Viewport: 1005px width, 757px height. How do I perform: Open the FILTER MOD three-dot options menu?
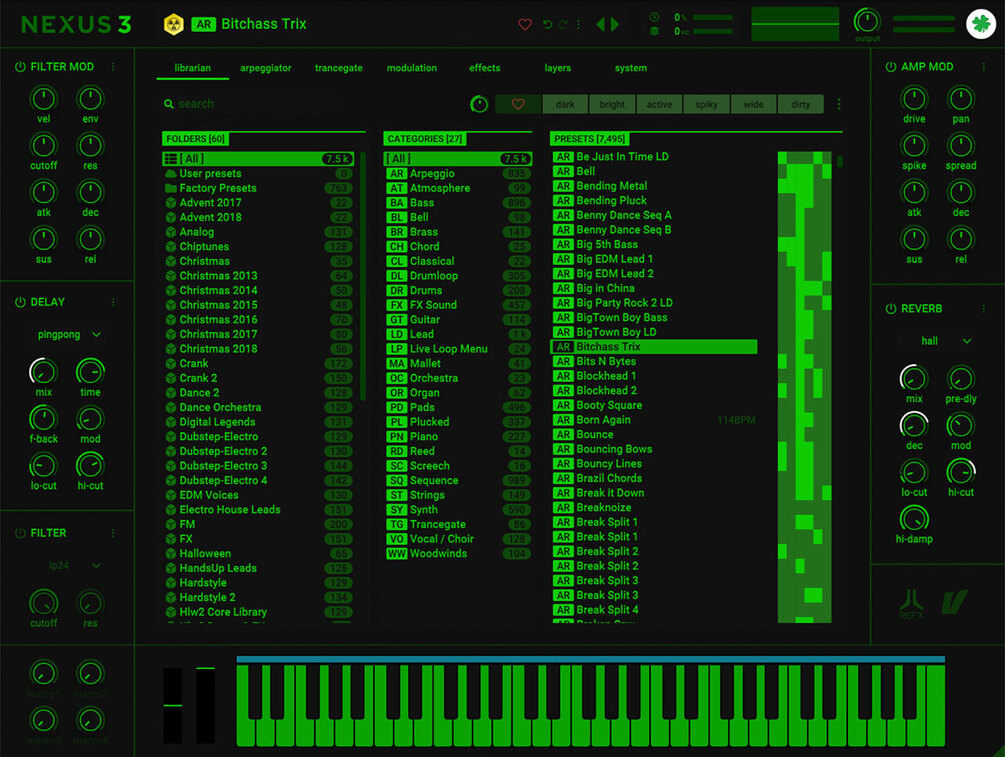114,66
